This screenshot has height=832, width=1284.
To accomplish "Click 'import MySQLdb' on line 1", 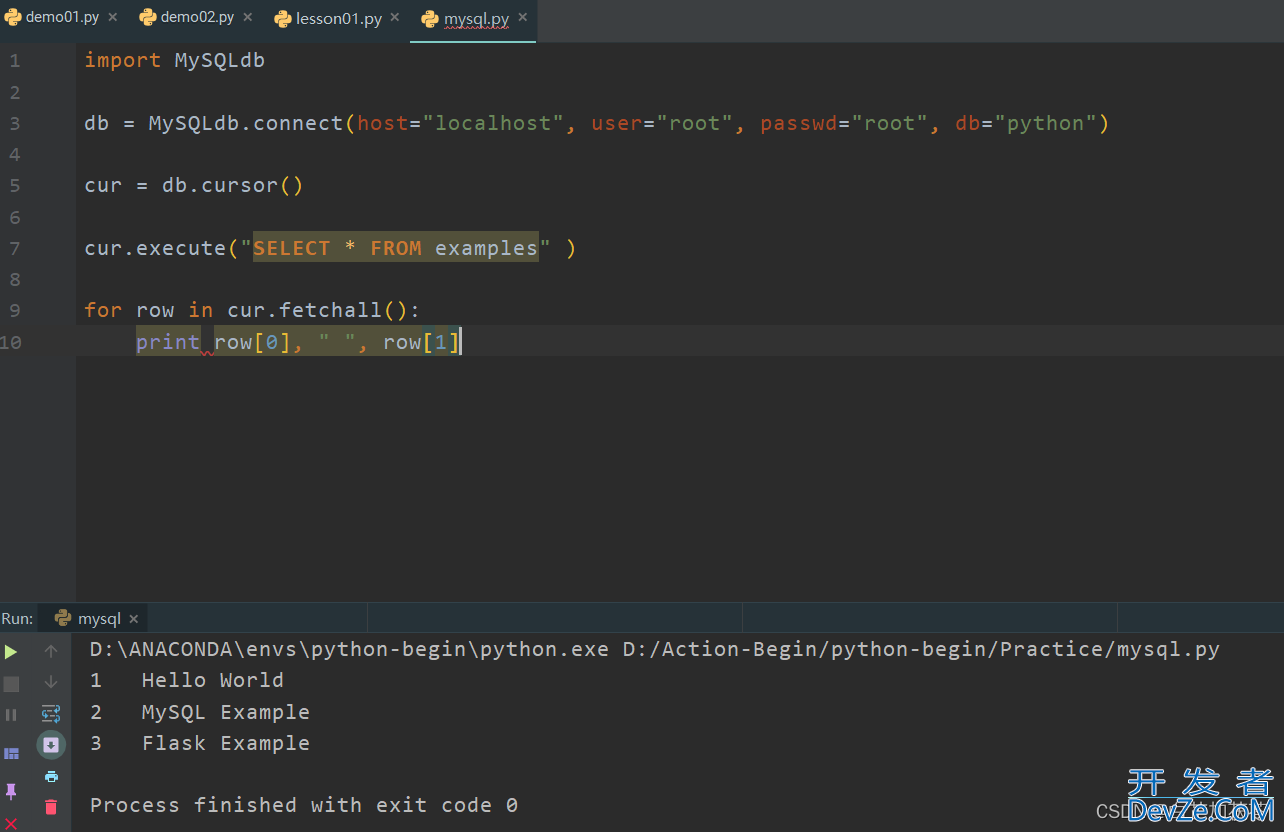I will point(174,60).
